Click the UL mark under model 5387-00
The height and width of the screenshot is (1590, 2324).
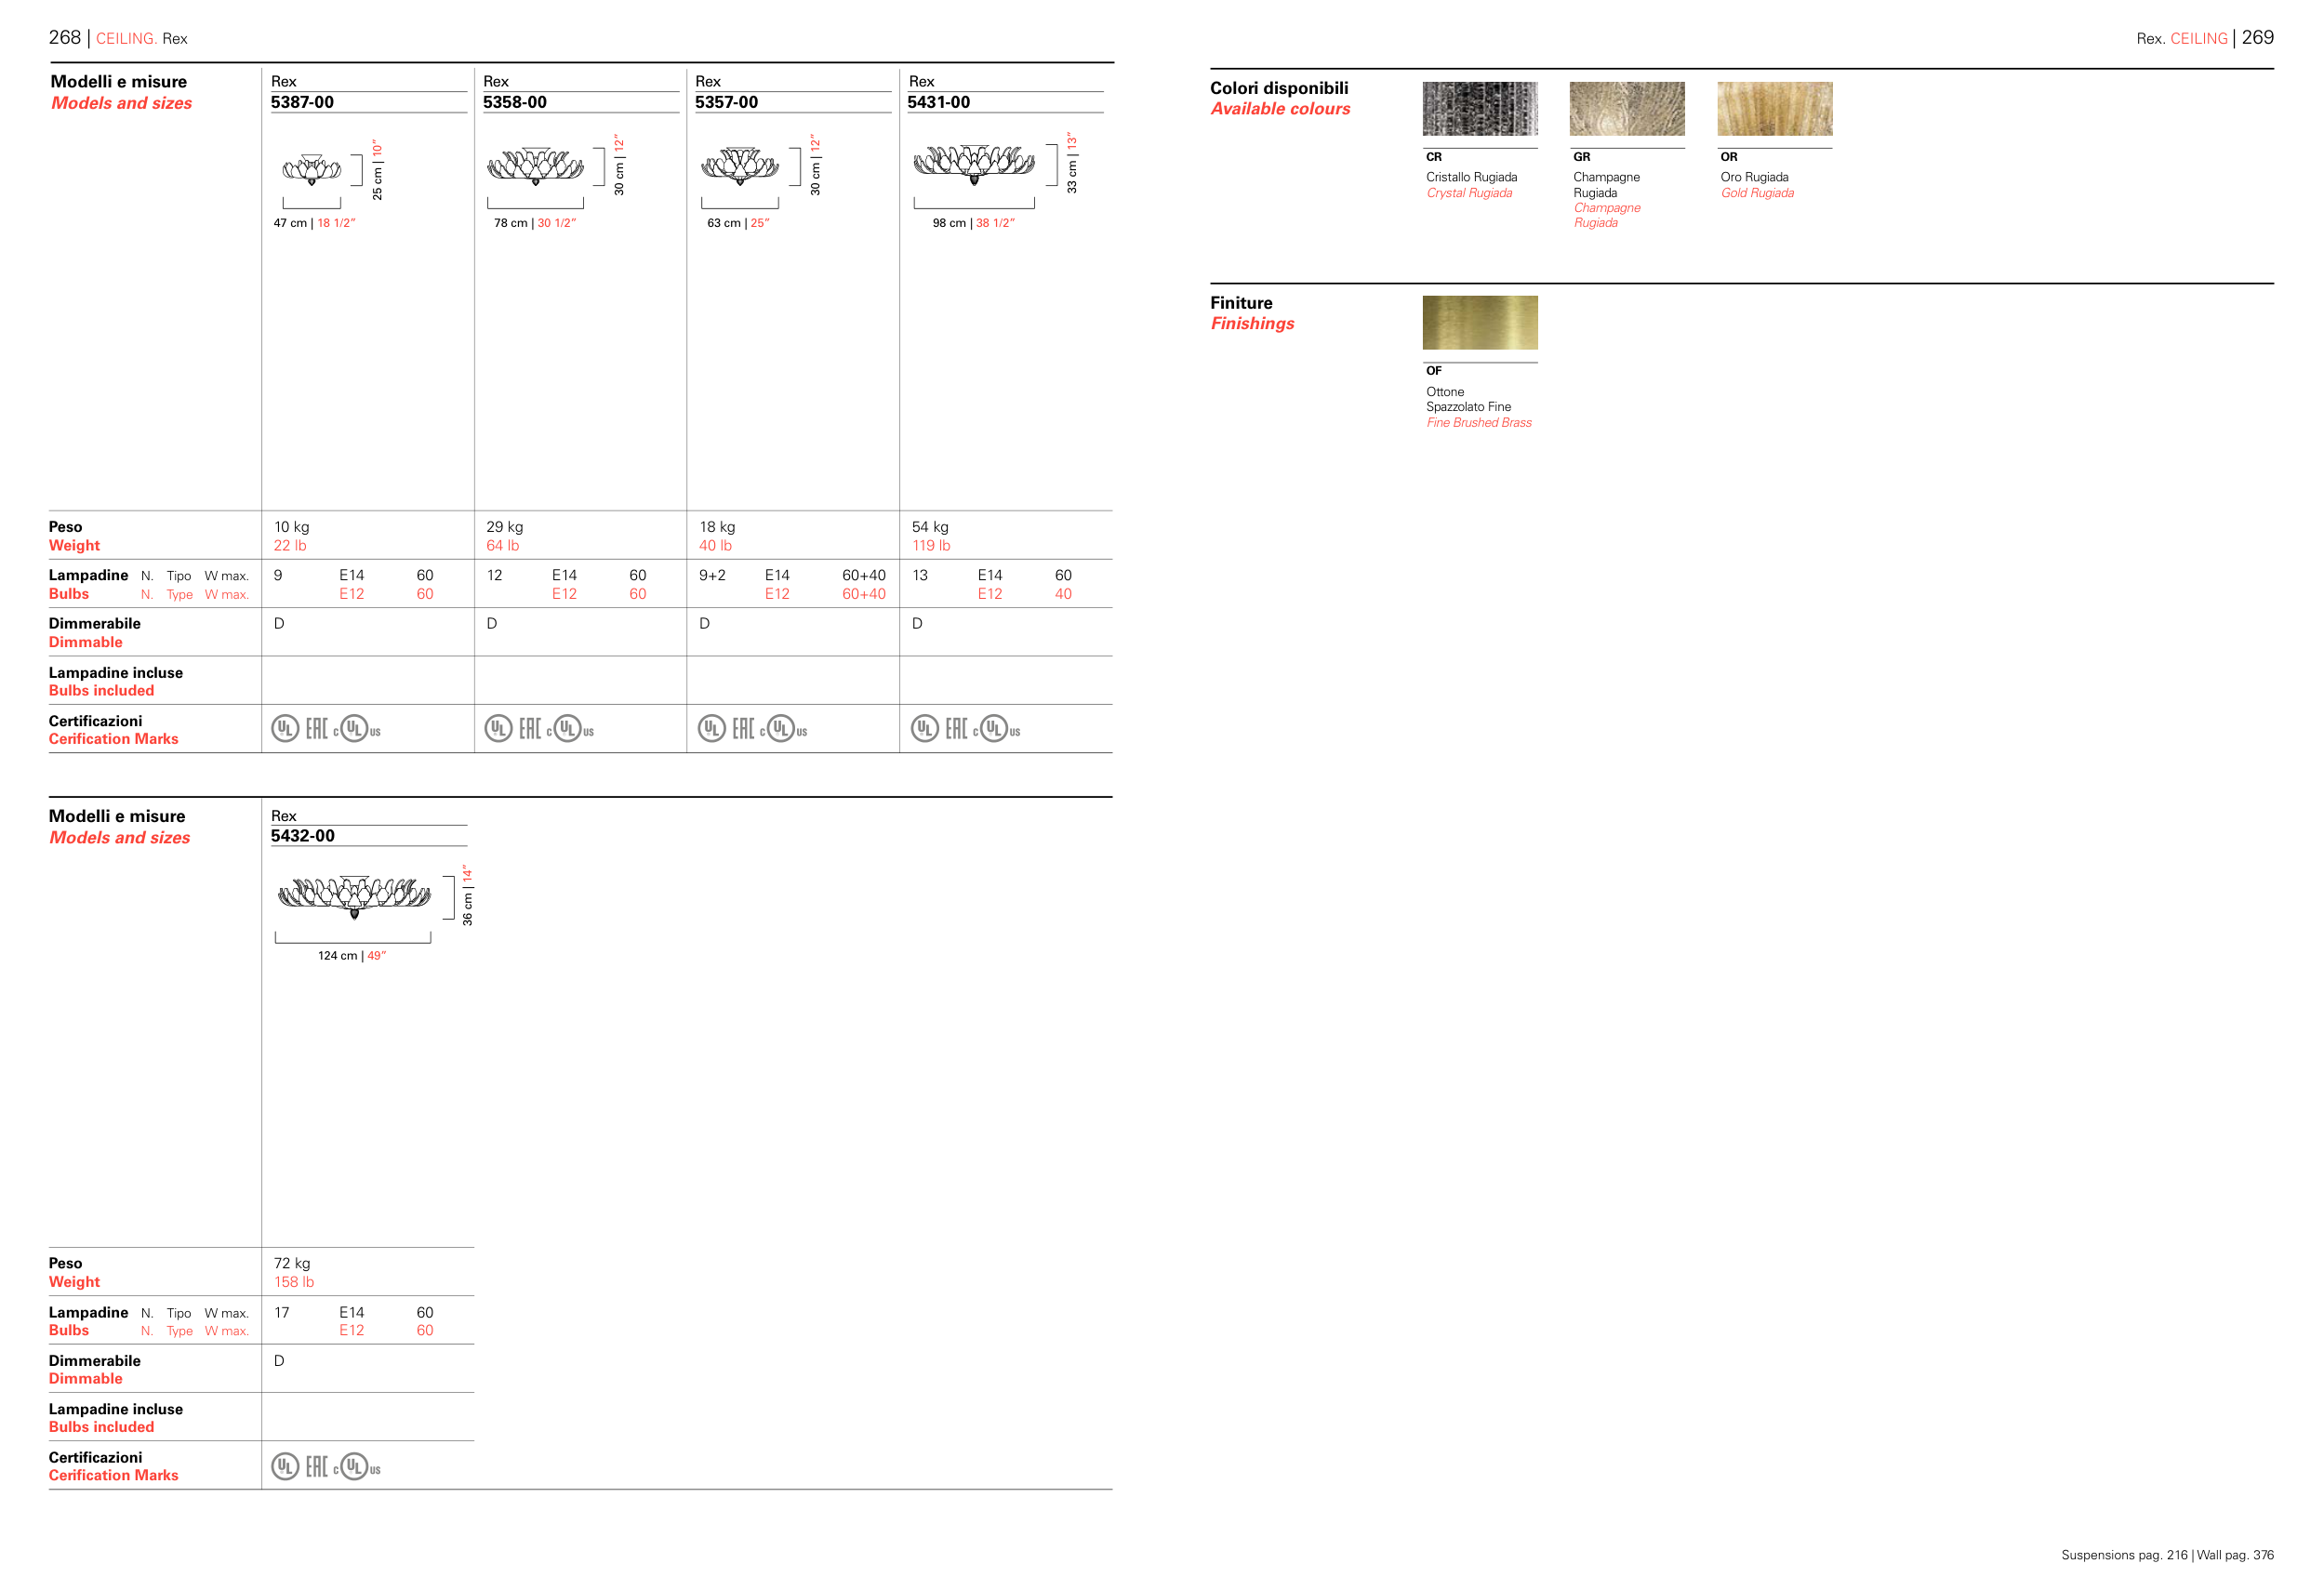click(285, 729)
